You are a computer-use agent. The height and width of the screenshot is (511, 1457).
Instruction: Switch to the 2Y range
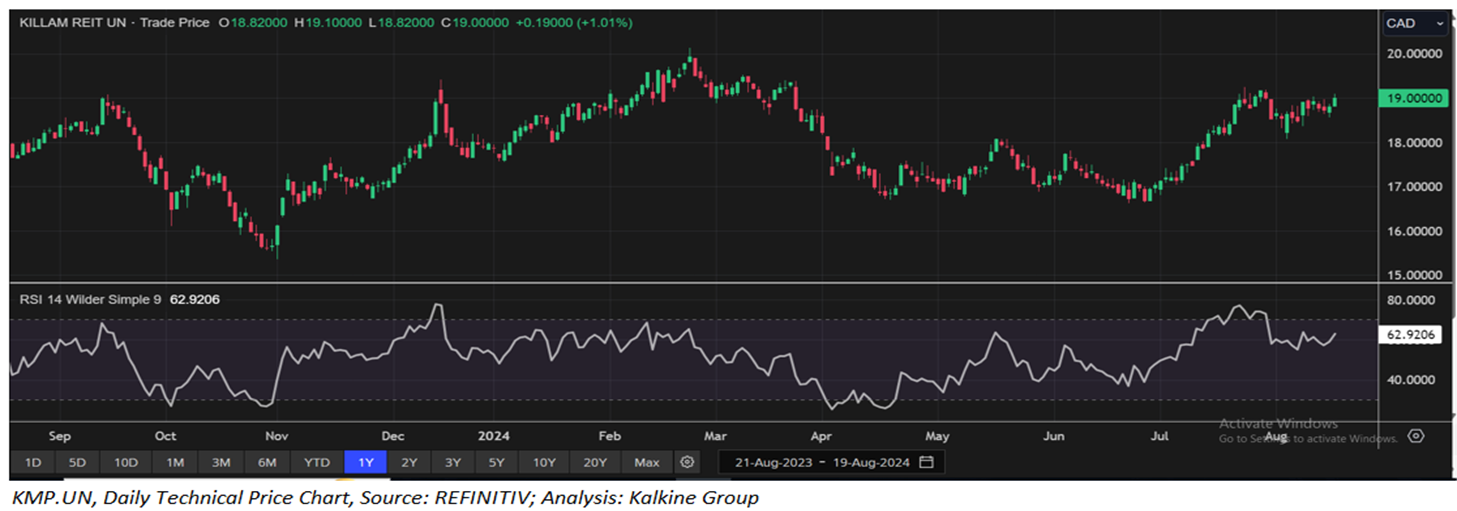tap(409, 462)
